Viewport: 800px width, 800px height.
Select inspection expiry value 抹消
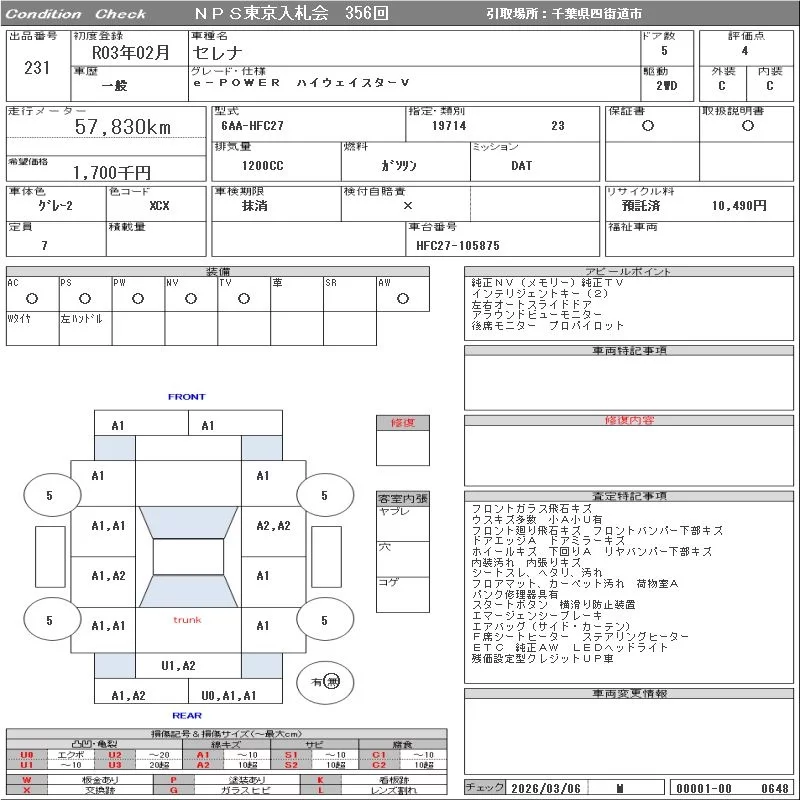254,206
